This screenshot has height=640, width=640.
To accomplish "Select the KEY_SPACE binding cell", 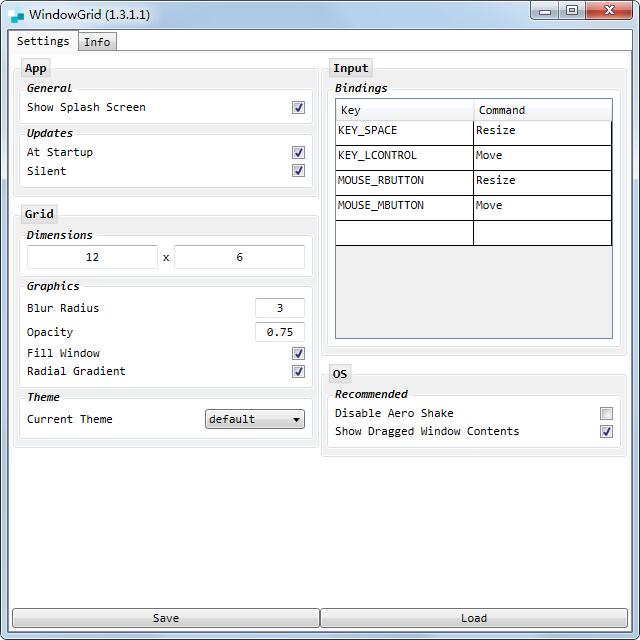I will click(x=404, y=131).
